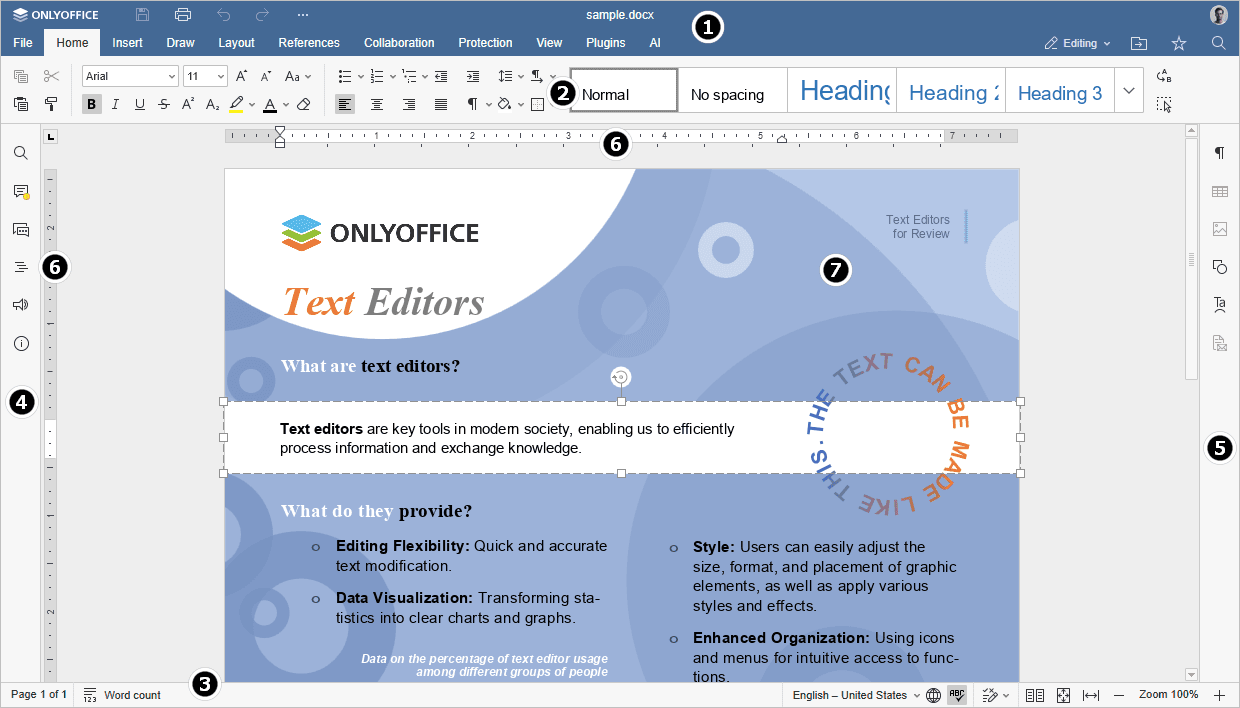Apply the Normal style
This screenshot has width=1240, height=708.
pos(624,90)
